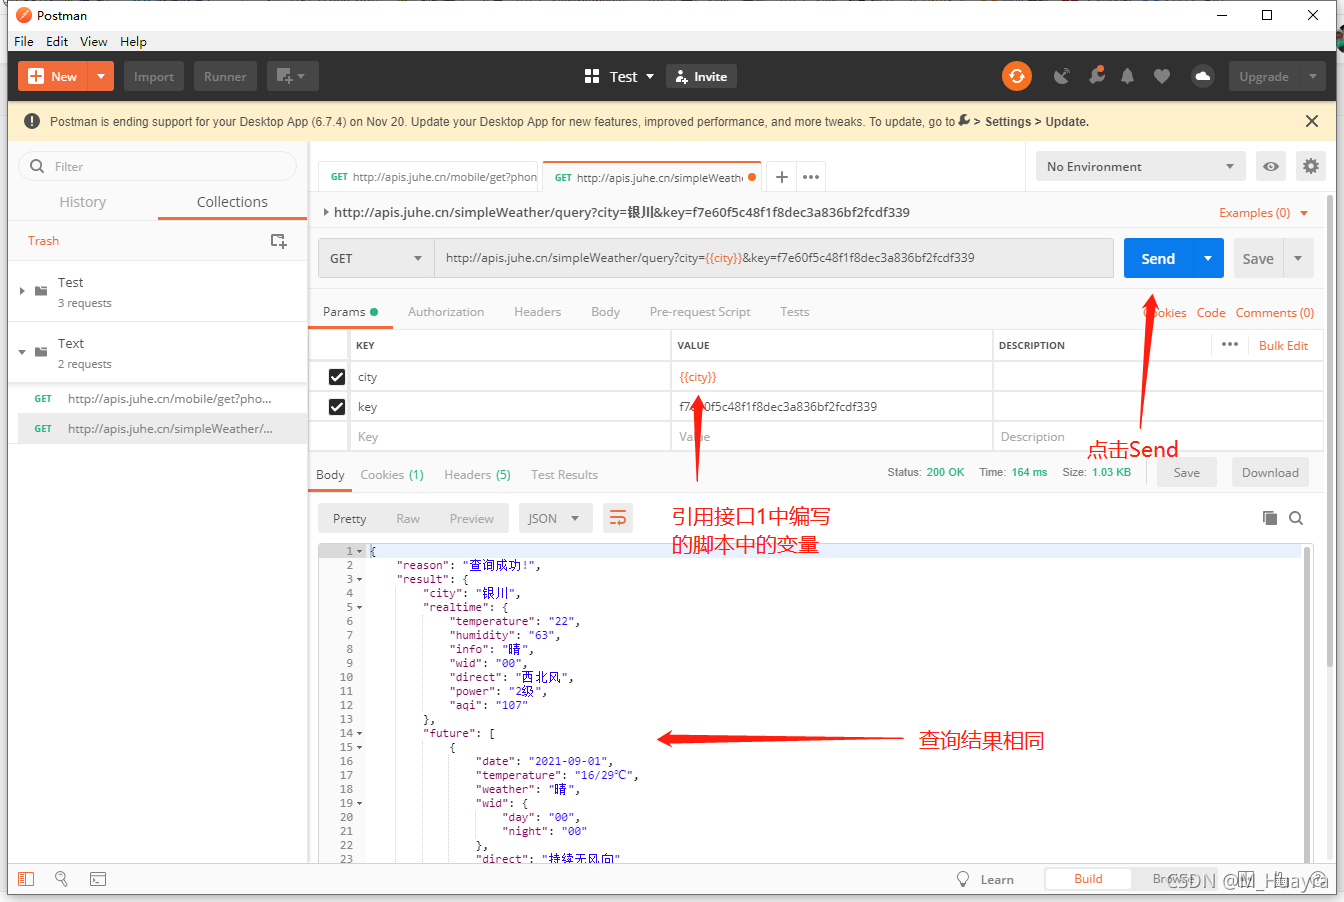Toggle the wrap lines icon in response

[618, 518]
